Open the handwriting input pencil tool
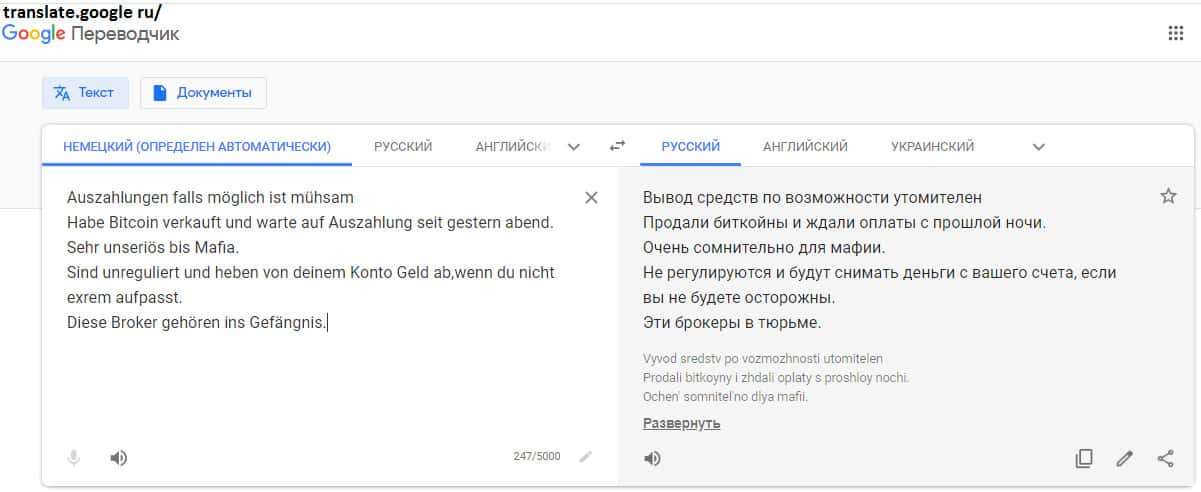Viewport: 1201px width, 492px height. click(x=585, y=457)
